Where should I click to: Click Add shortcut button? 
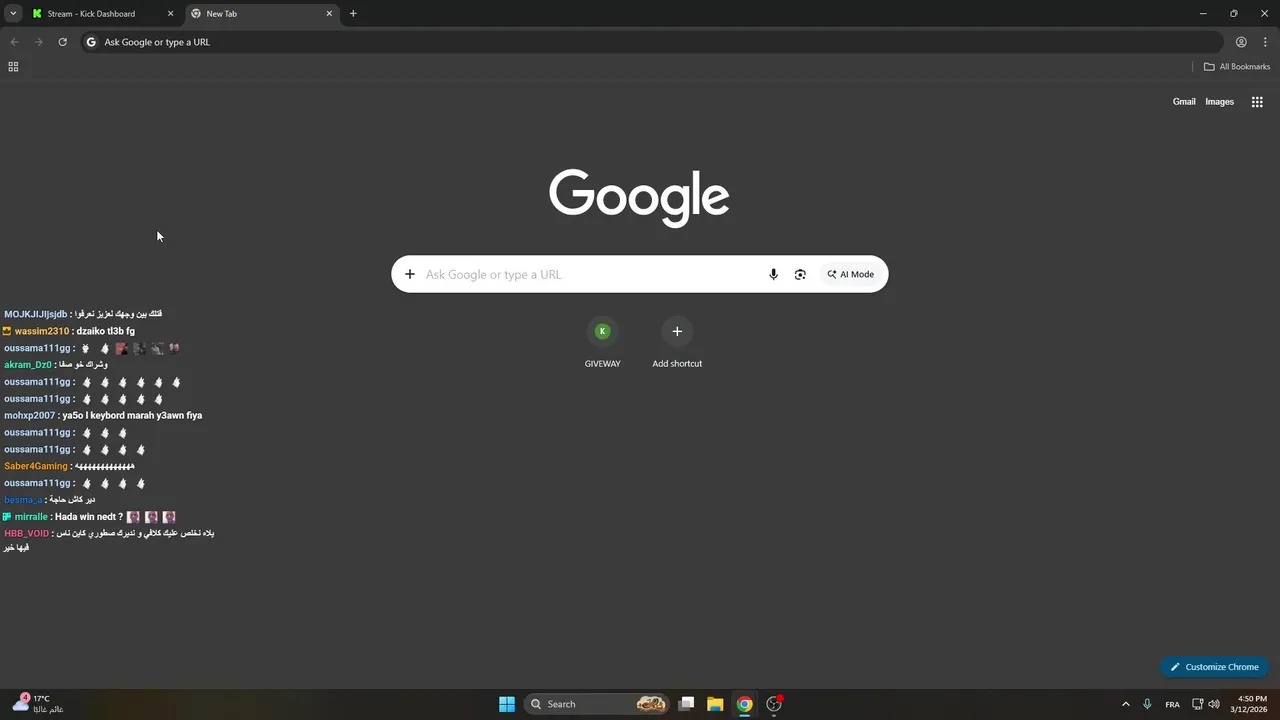[677, 342]
